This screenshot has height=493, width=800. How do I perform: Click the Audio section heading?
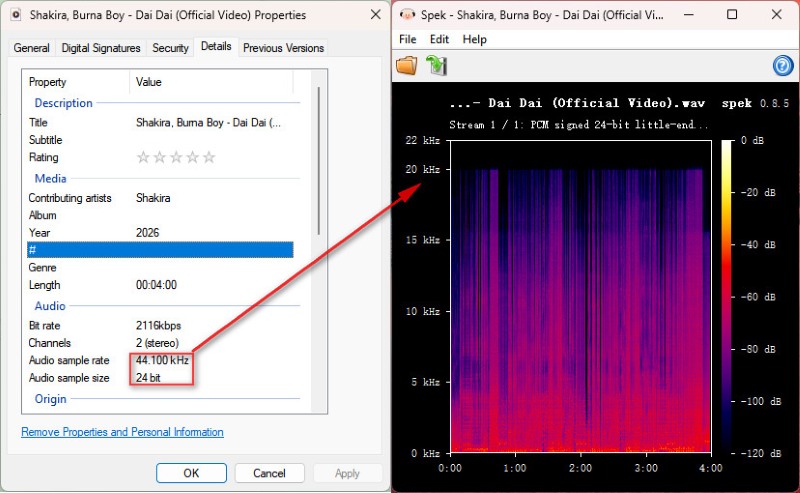50,306
